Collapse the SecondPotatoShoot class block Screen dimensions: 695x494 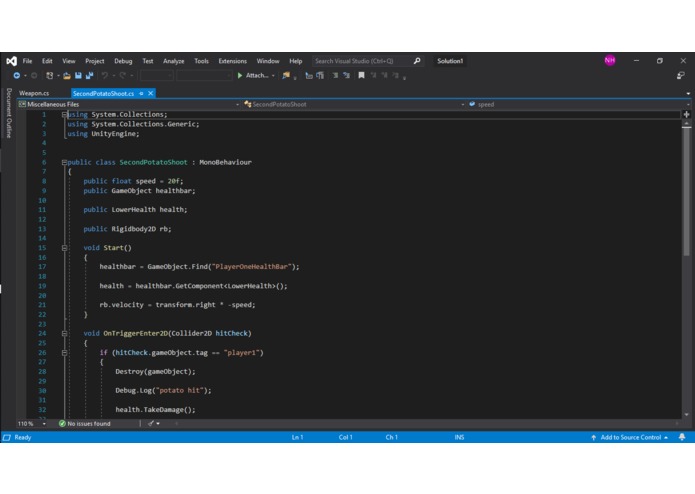64,163
